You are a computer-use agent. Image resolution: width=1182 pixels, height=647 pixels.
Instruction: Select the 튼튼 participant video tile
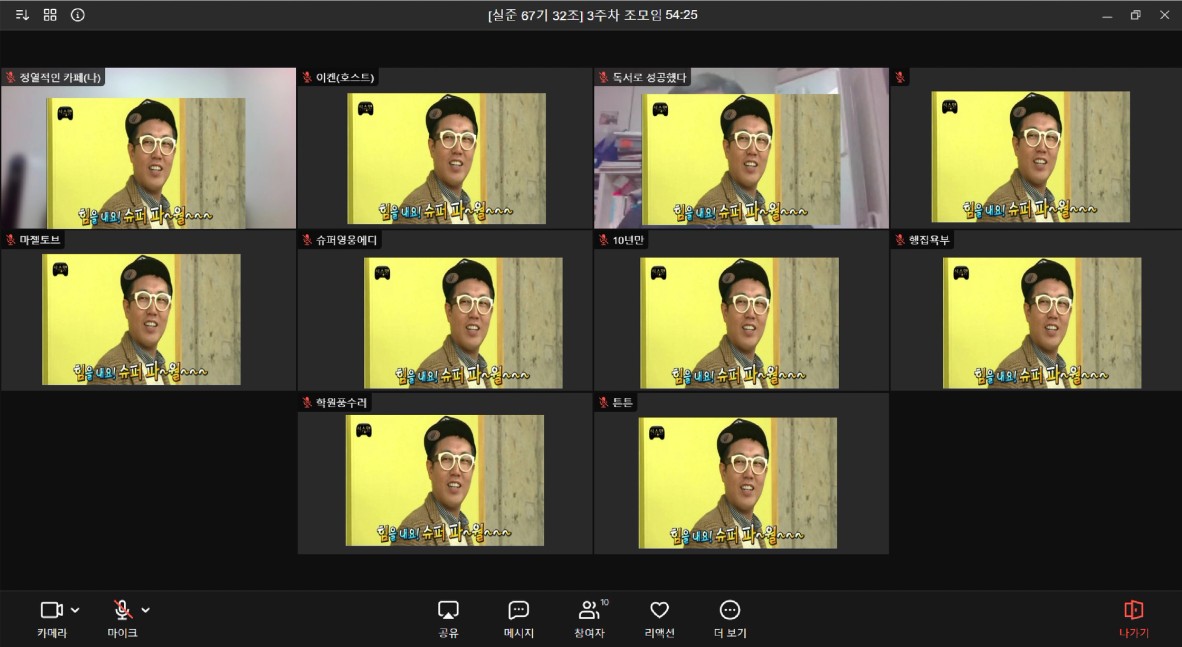point(740,481)
